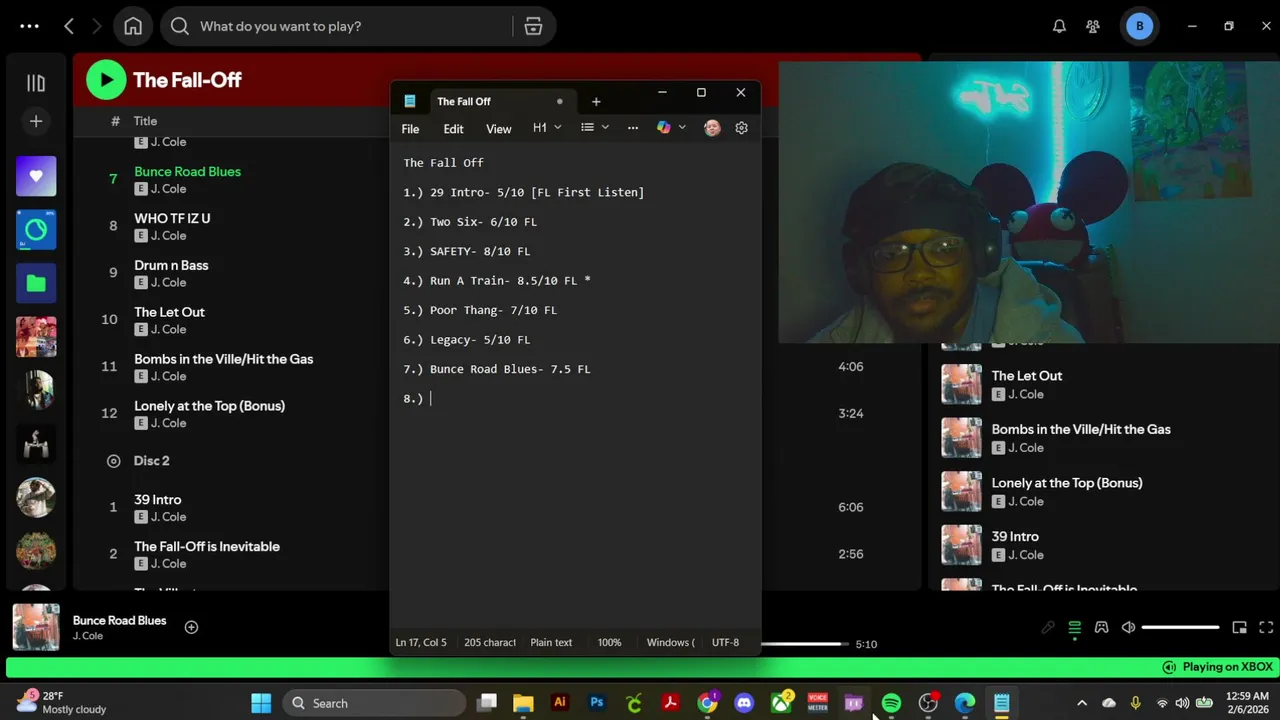Image resolution: width=1280 pixels, height=720 pixels.
Task: Open weather widget showing 28°F
Action: [62, 702]
